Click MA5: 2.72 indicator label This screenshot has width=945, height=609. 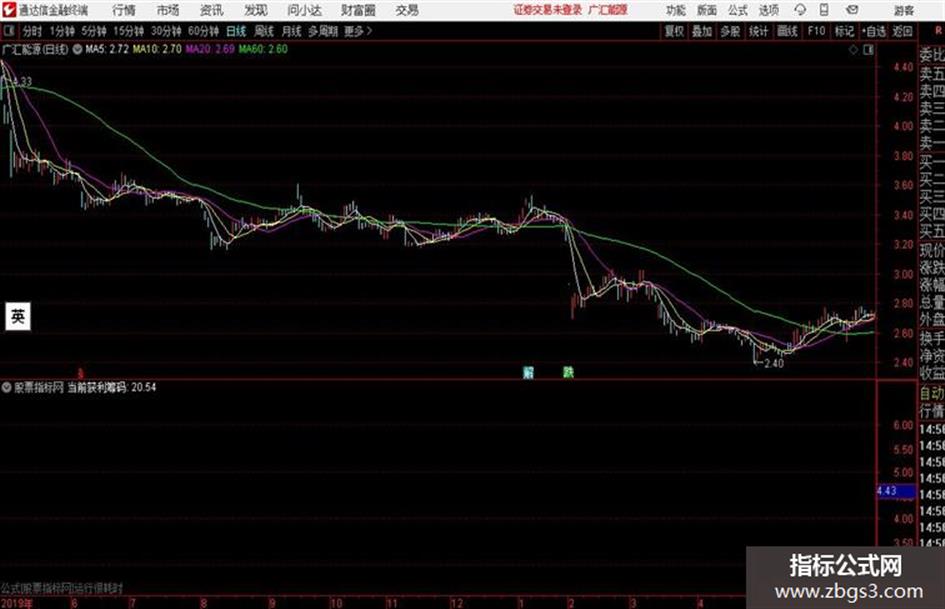pyautogui.click(x=107, y=49)
